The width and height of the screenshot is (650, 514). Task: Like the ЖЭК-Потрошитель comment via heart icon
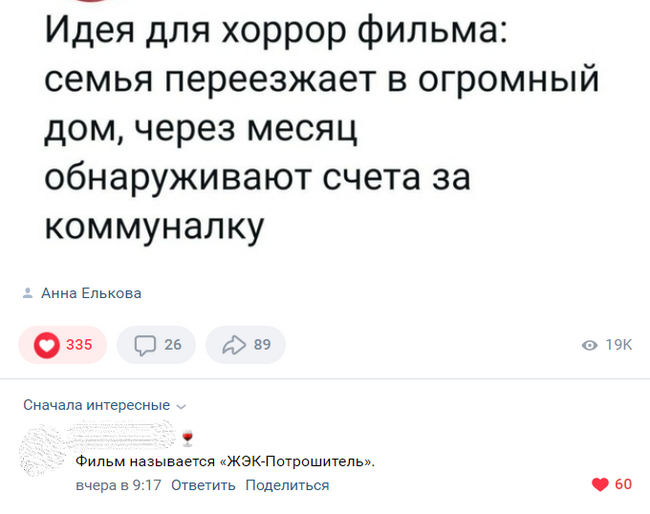click(x=600, y=485)
